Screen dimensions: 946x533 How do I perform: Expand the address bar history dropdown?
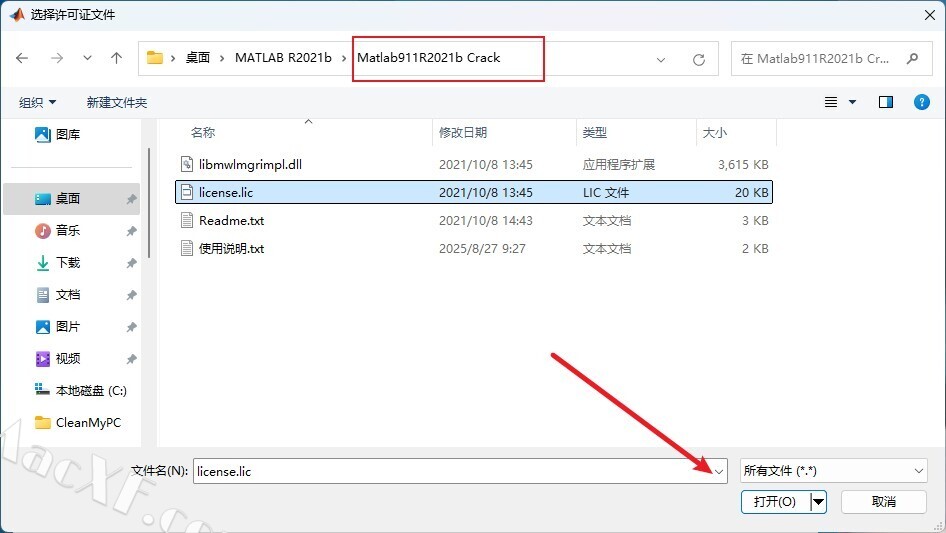click(661, 59)
